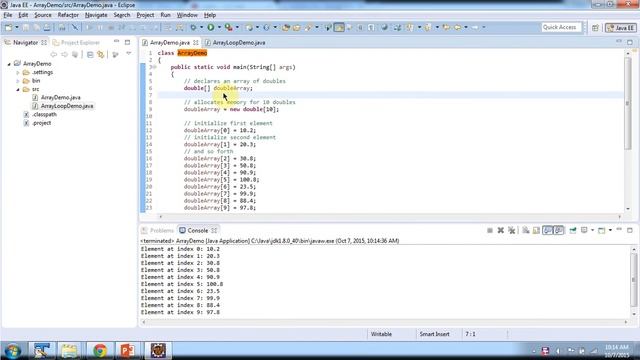The width and height of the screenshot is (640, 360).
Task: Toggle the highlighted Mark Occurrences toolbar button
Action: coord(339,27)
